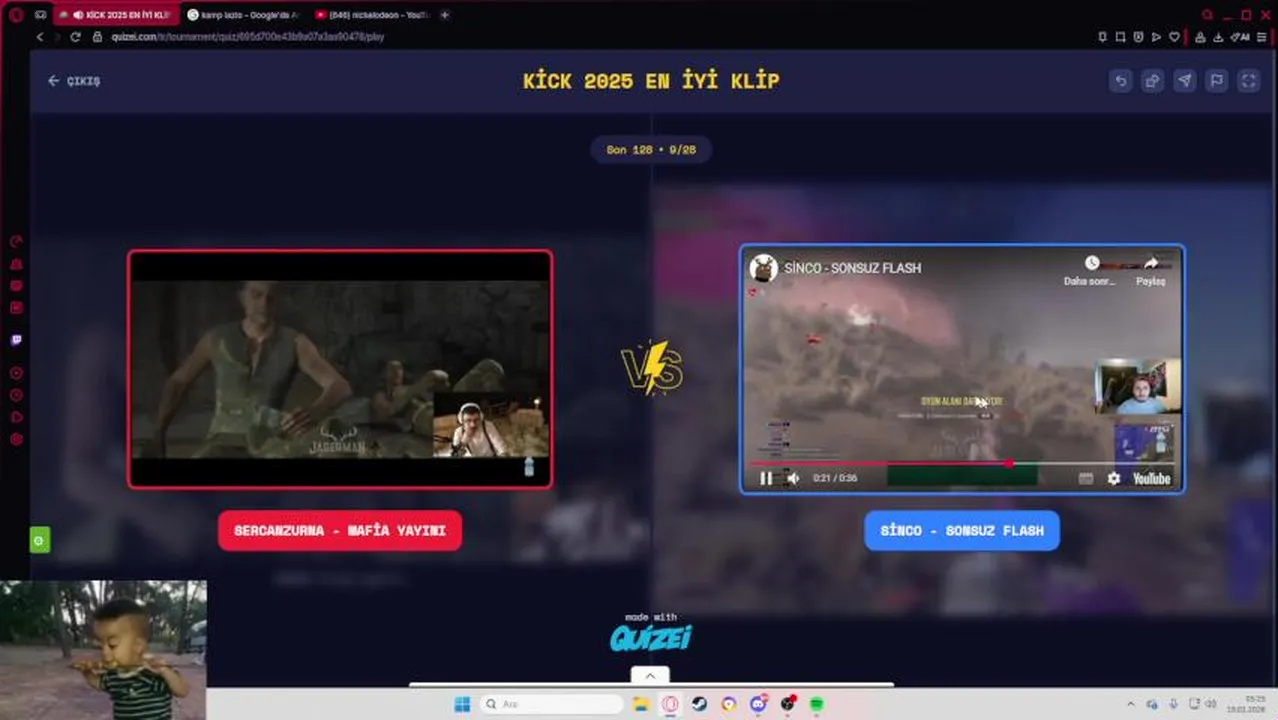Open Steam from the taskbar

tap(699, 704)
